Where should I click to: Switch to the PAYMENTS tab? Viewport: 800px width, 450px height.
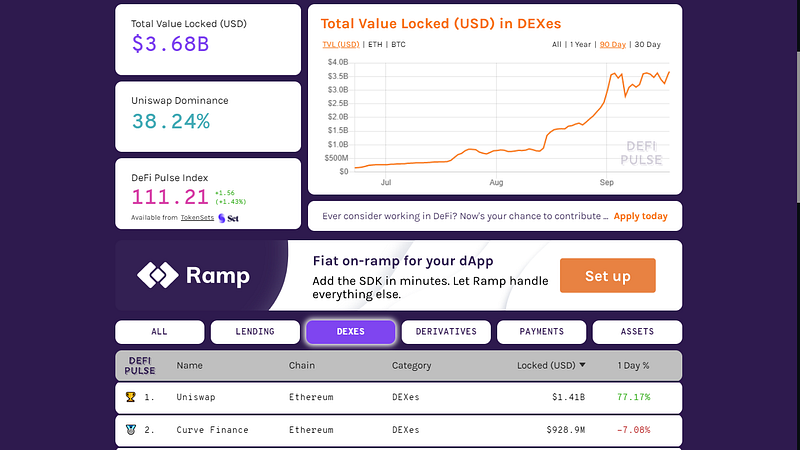(x=541, y=332)
